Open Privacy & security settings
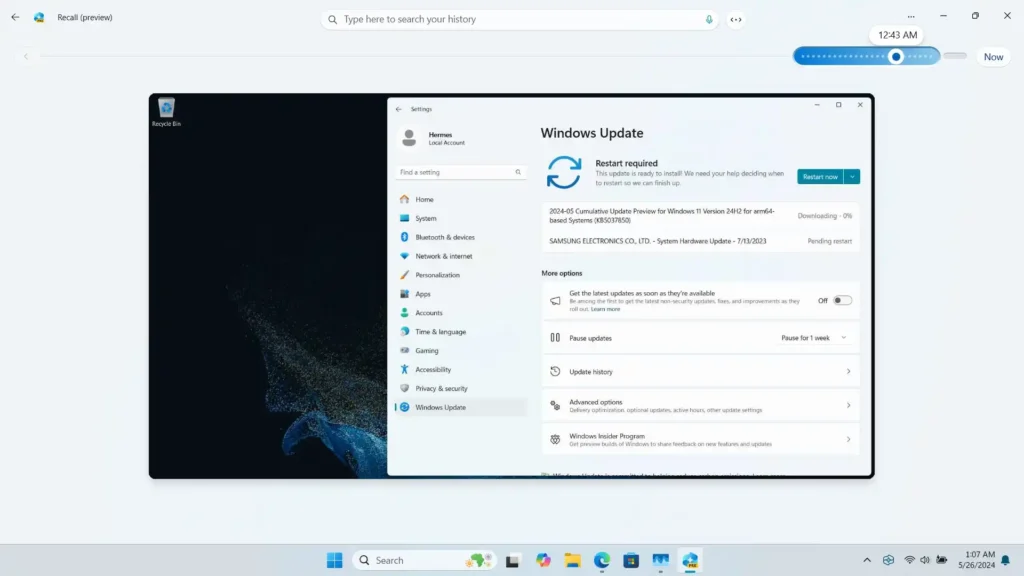1024x576 pixels. click(x=460, y=389)
